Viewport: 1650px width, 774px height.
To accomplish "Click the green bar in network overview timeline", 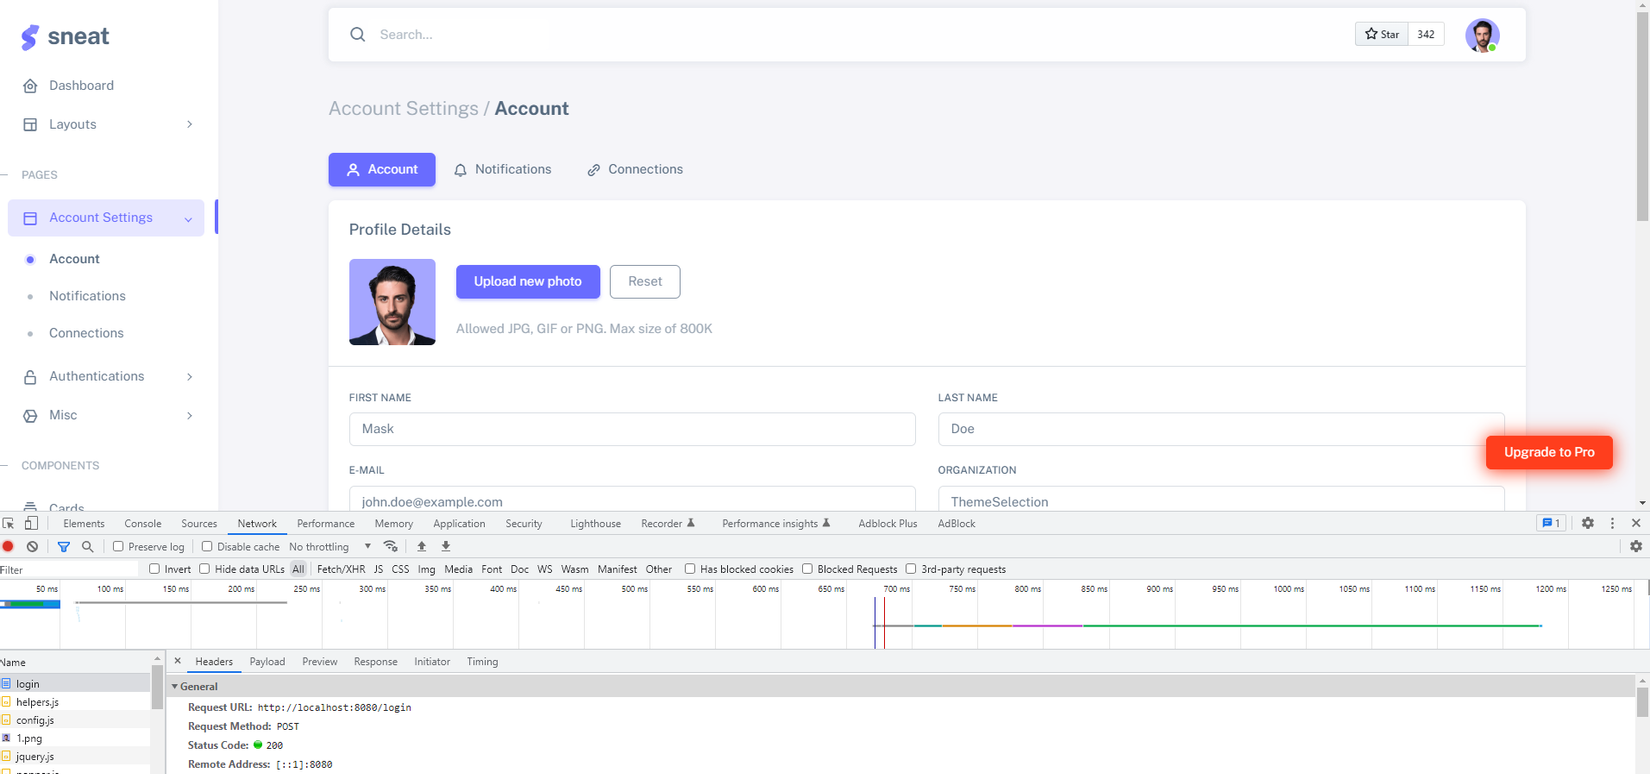I will click(x=1311, y=626).
